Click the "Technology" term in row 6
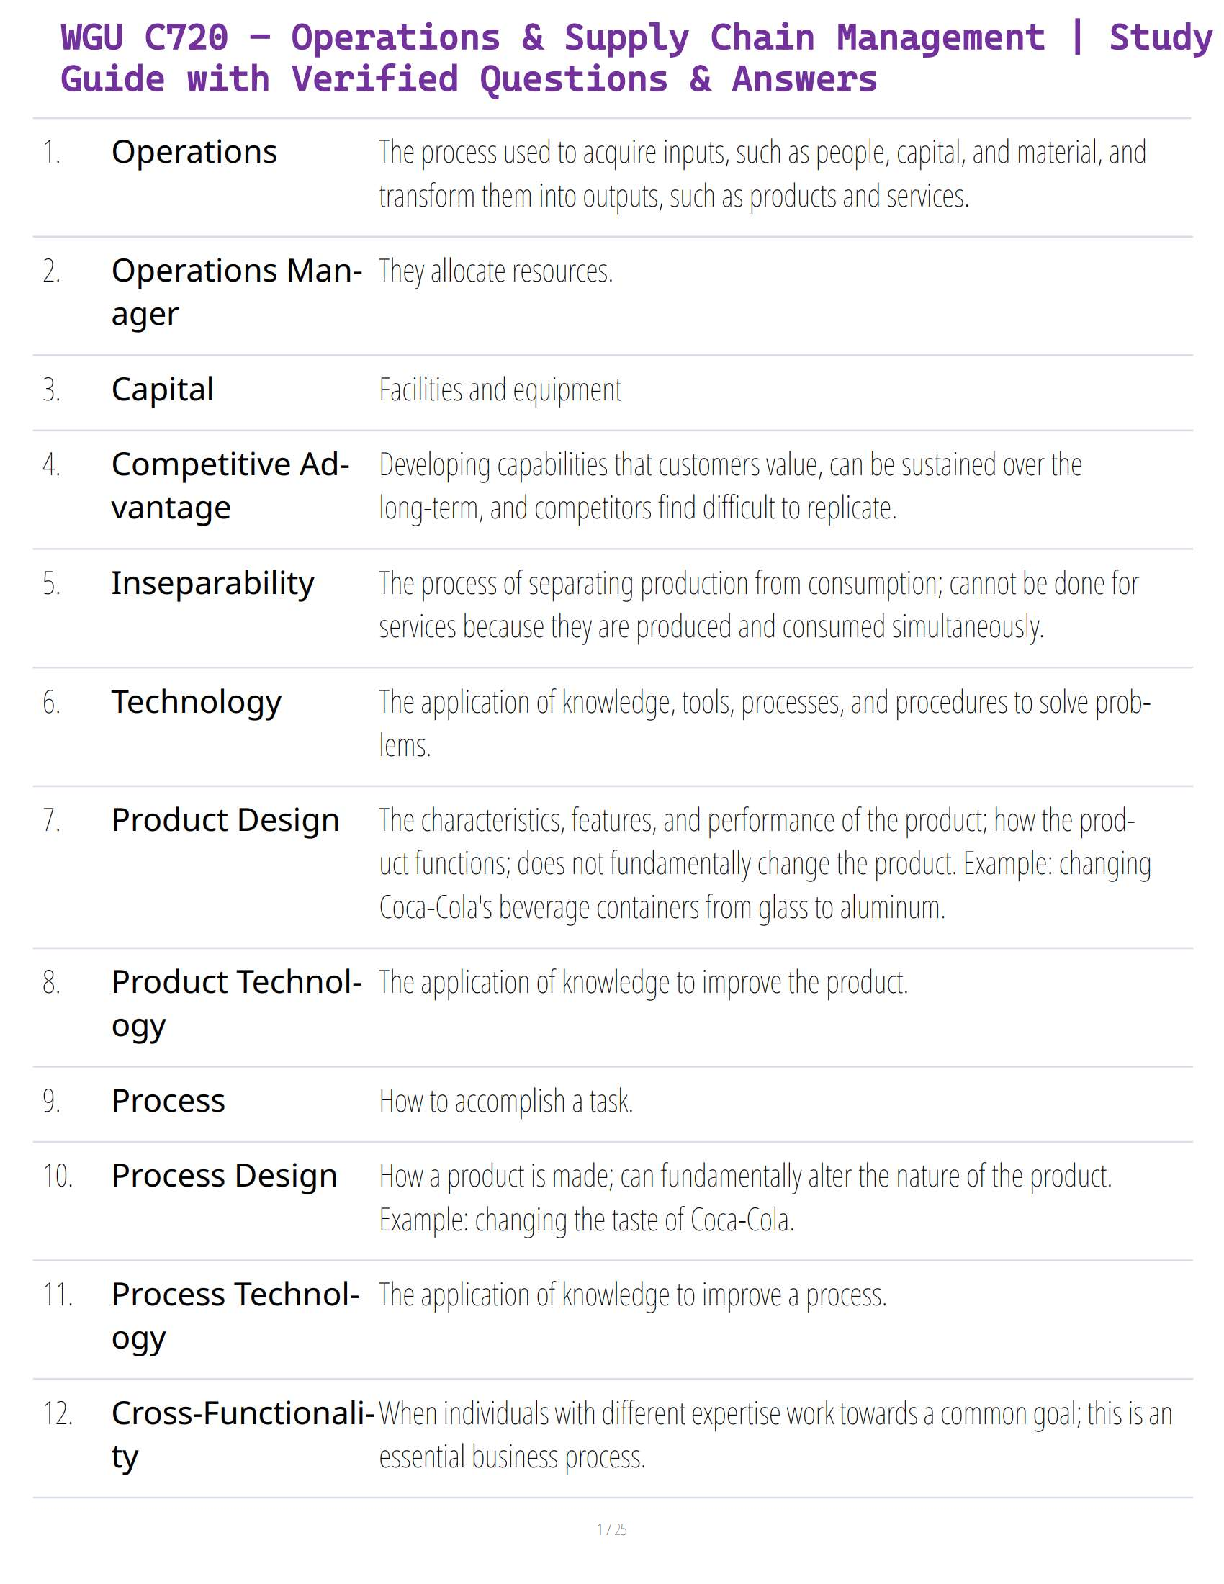The height and width of the screenshot is (1584, 1224). 196,702
